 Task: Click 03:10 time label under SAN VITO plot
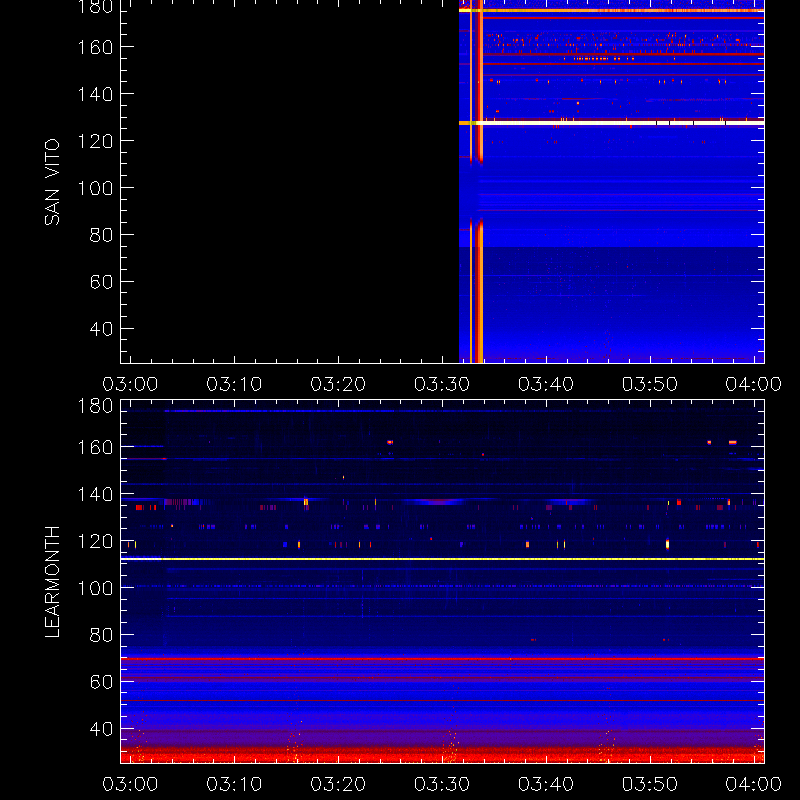click(234, 384)
